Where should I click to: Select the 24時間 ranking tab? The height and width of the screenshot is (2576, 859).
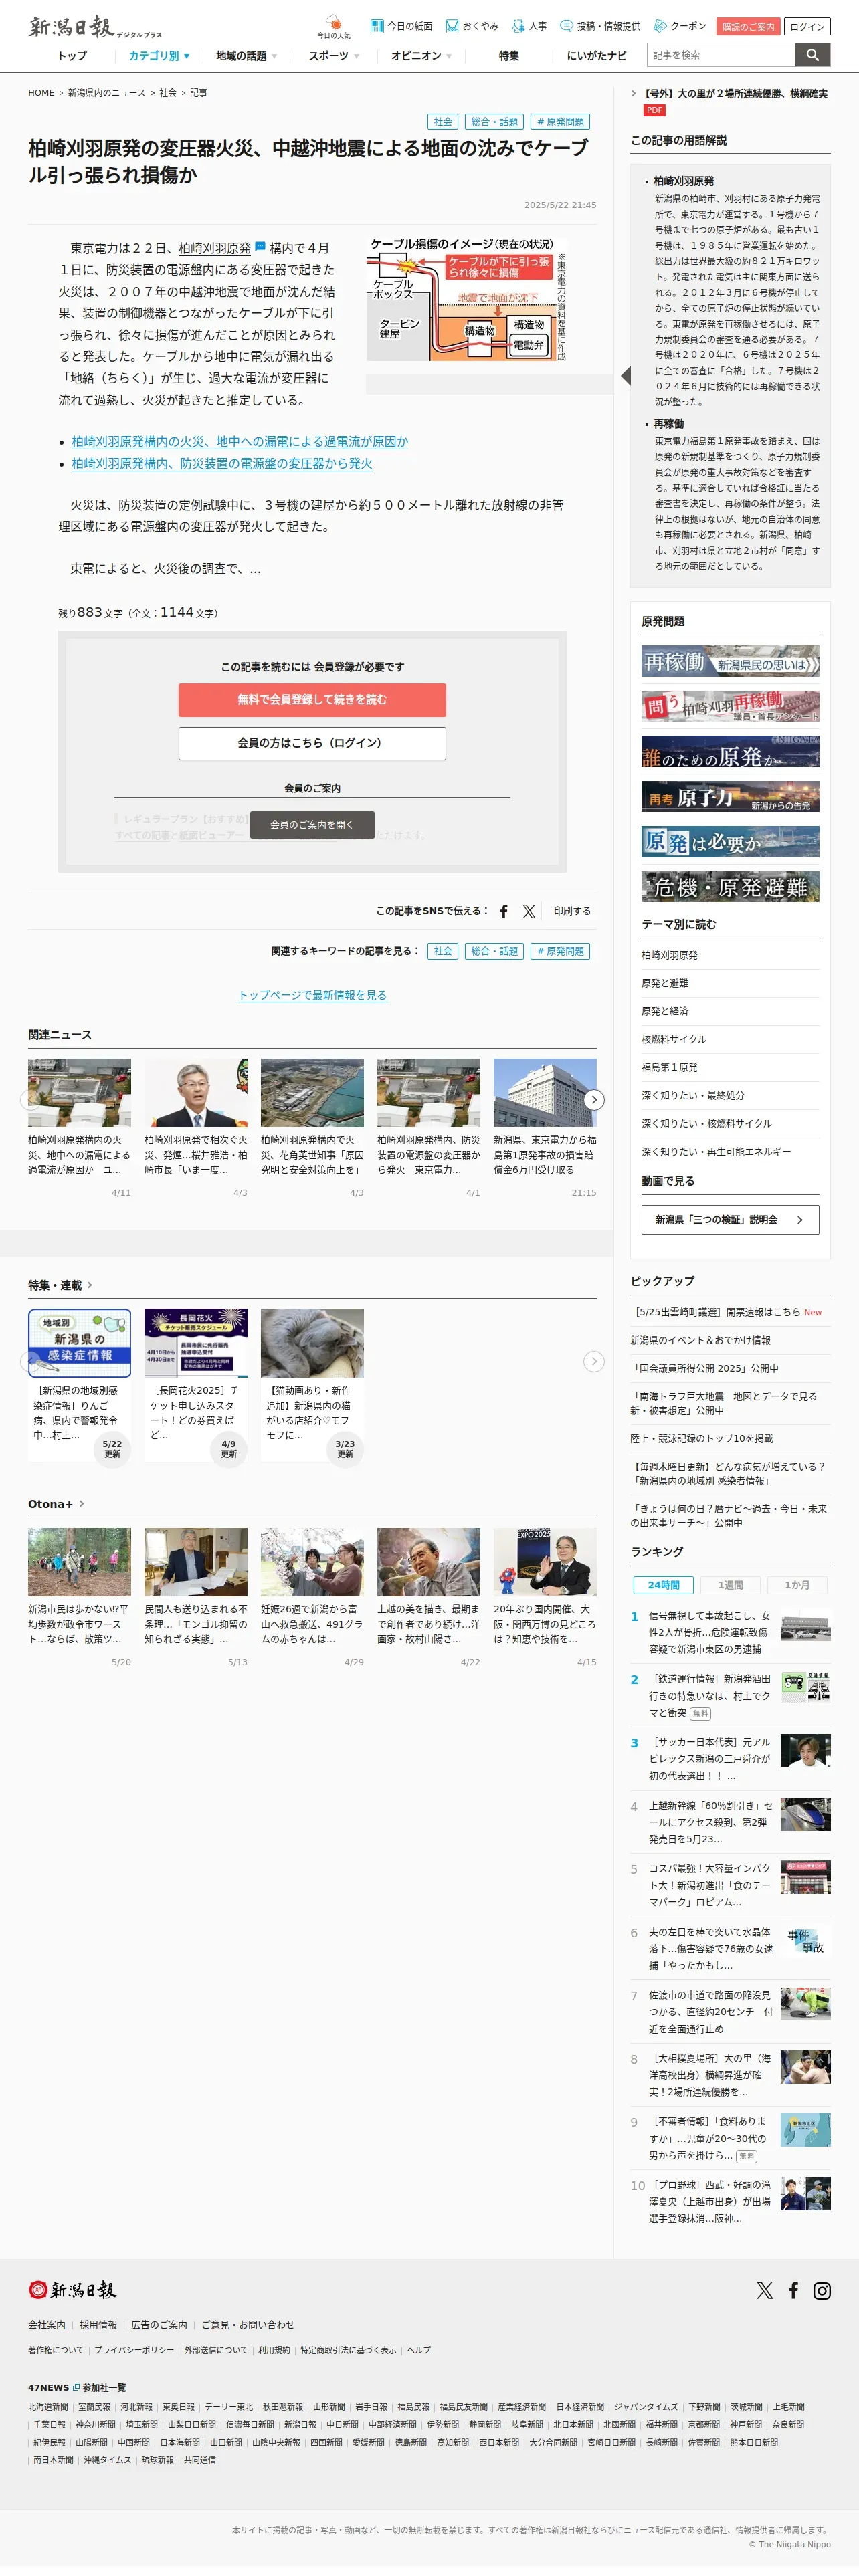pyautogui.click(x=663, y=1585)
